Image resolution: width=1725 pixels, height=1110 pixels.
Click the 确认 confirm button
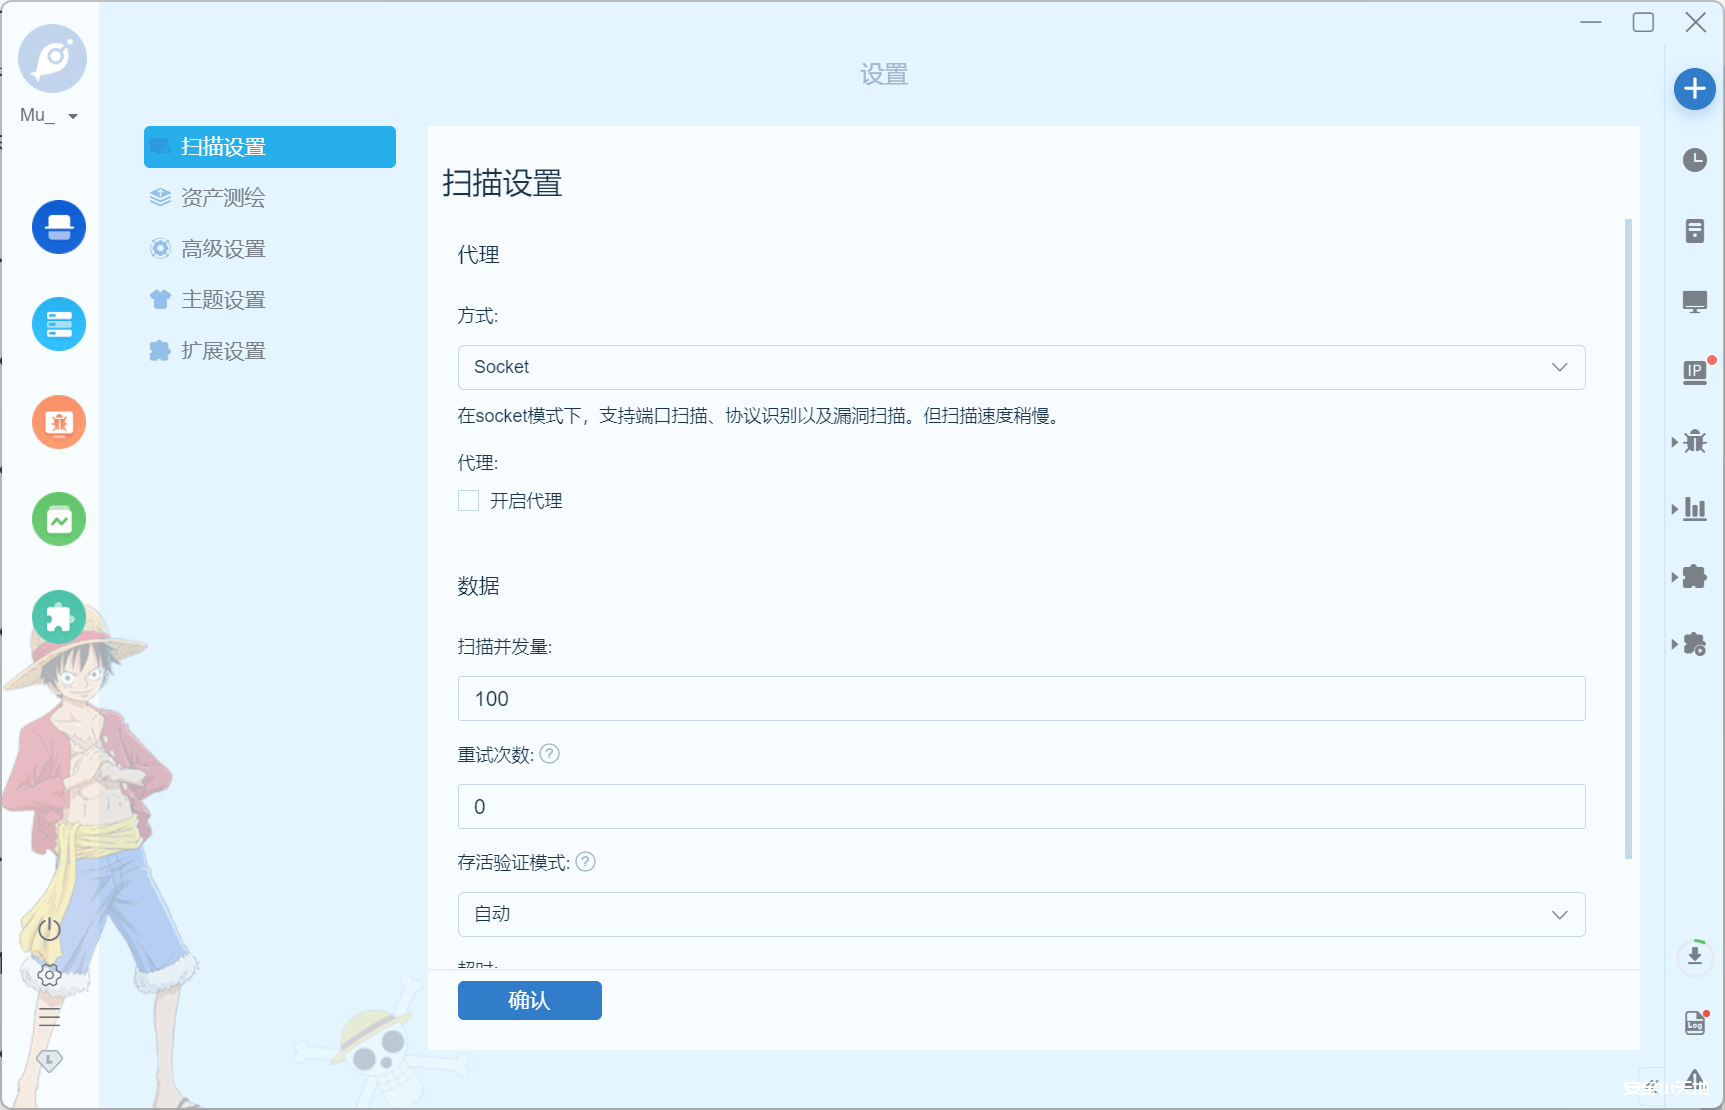pyautogui.click(x=529, y=1000)
